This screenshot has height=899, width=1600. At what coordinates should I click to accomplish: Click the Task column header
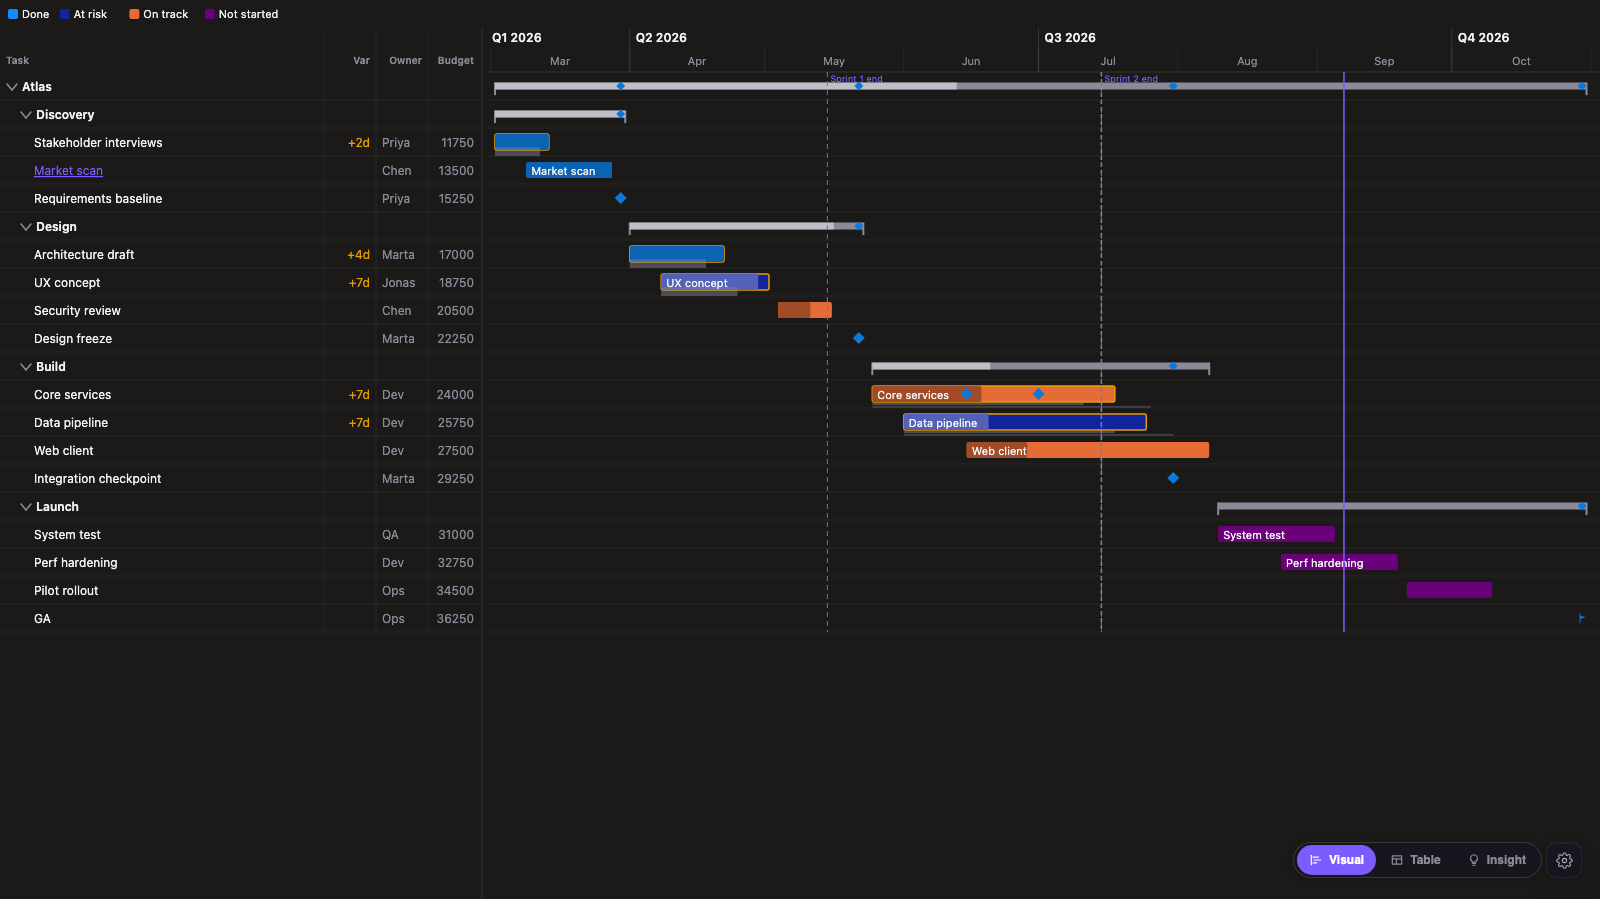[18, 61]
